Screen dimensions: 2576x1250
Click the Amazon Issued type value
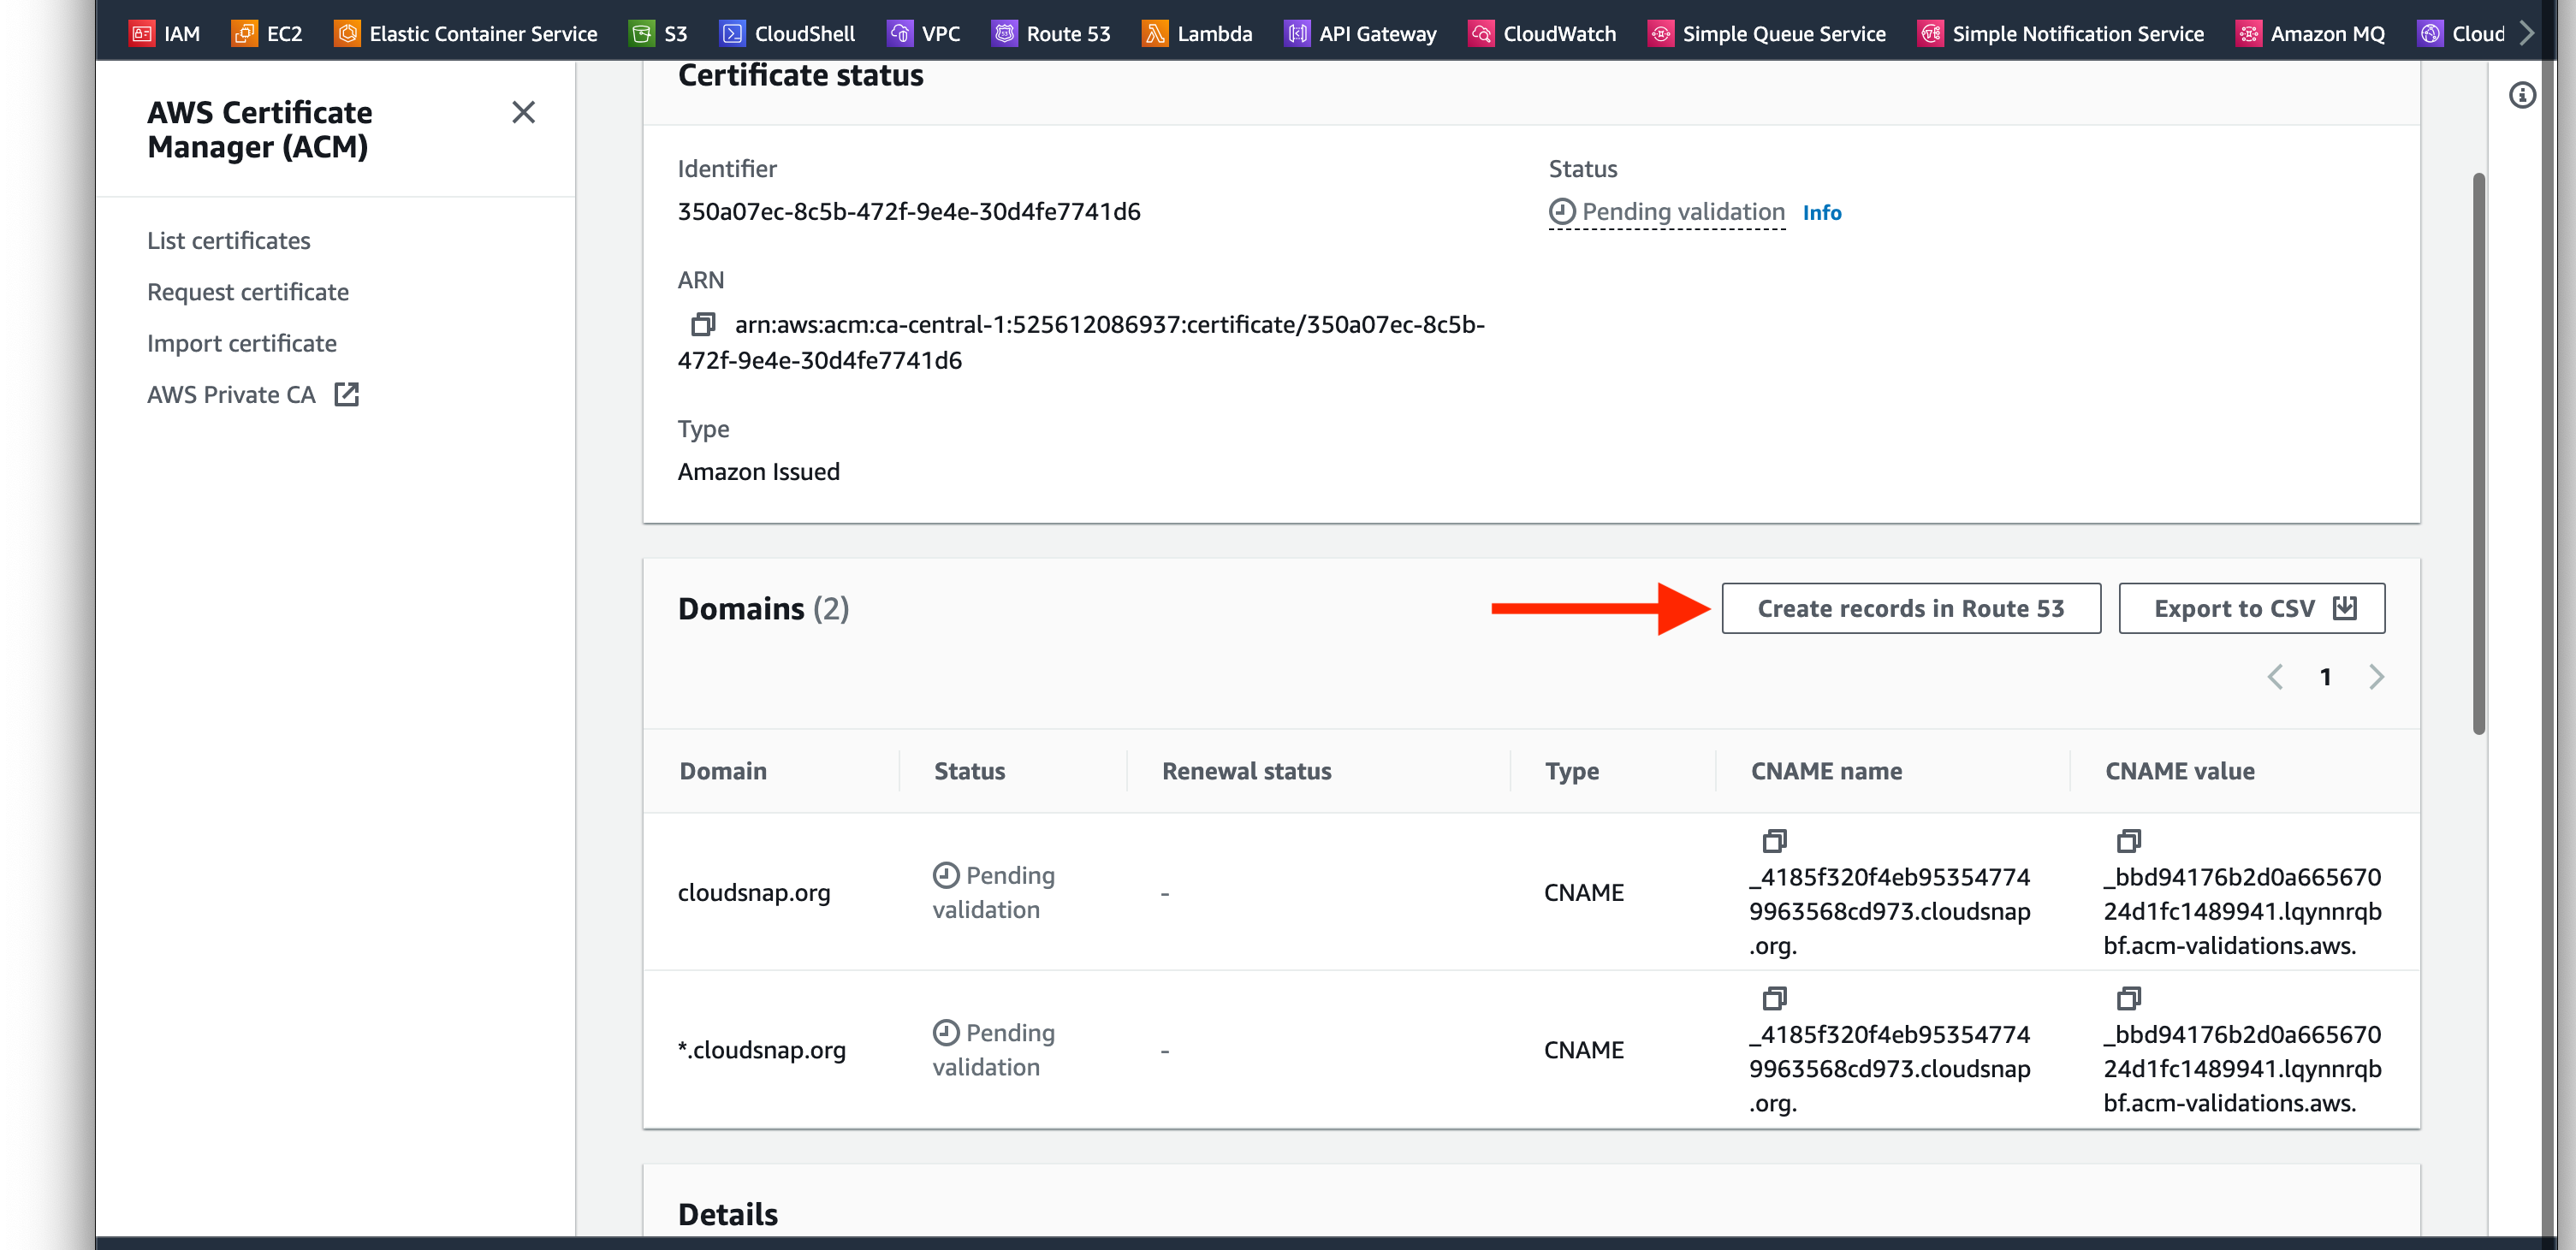pos(759,471)
